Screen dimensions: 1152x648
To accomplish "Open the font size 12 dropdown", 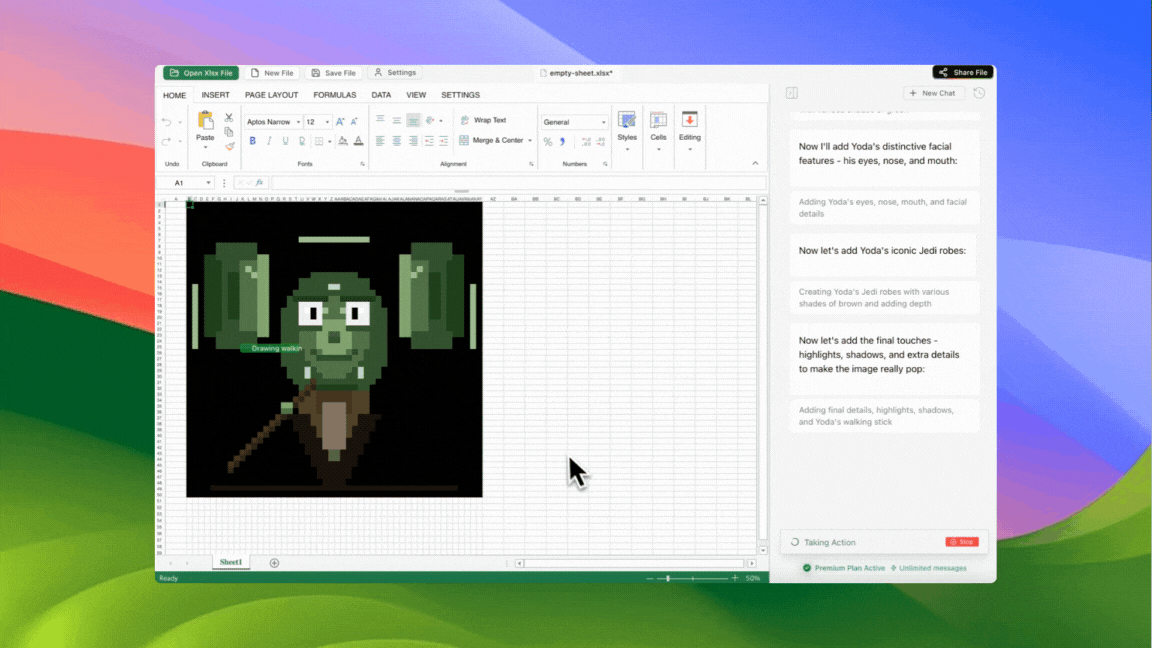I will [327, 122].
